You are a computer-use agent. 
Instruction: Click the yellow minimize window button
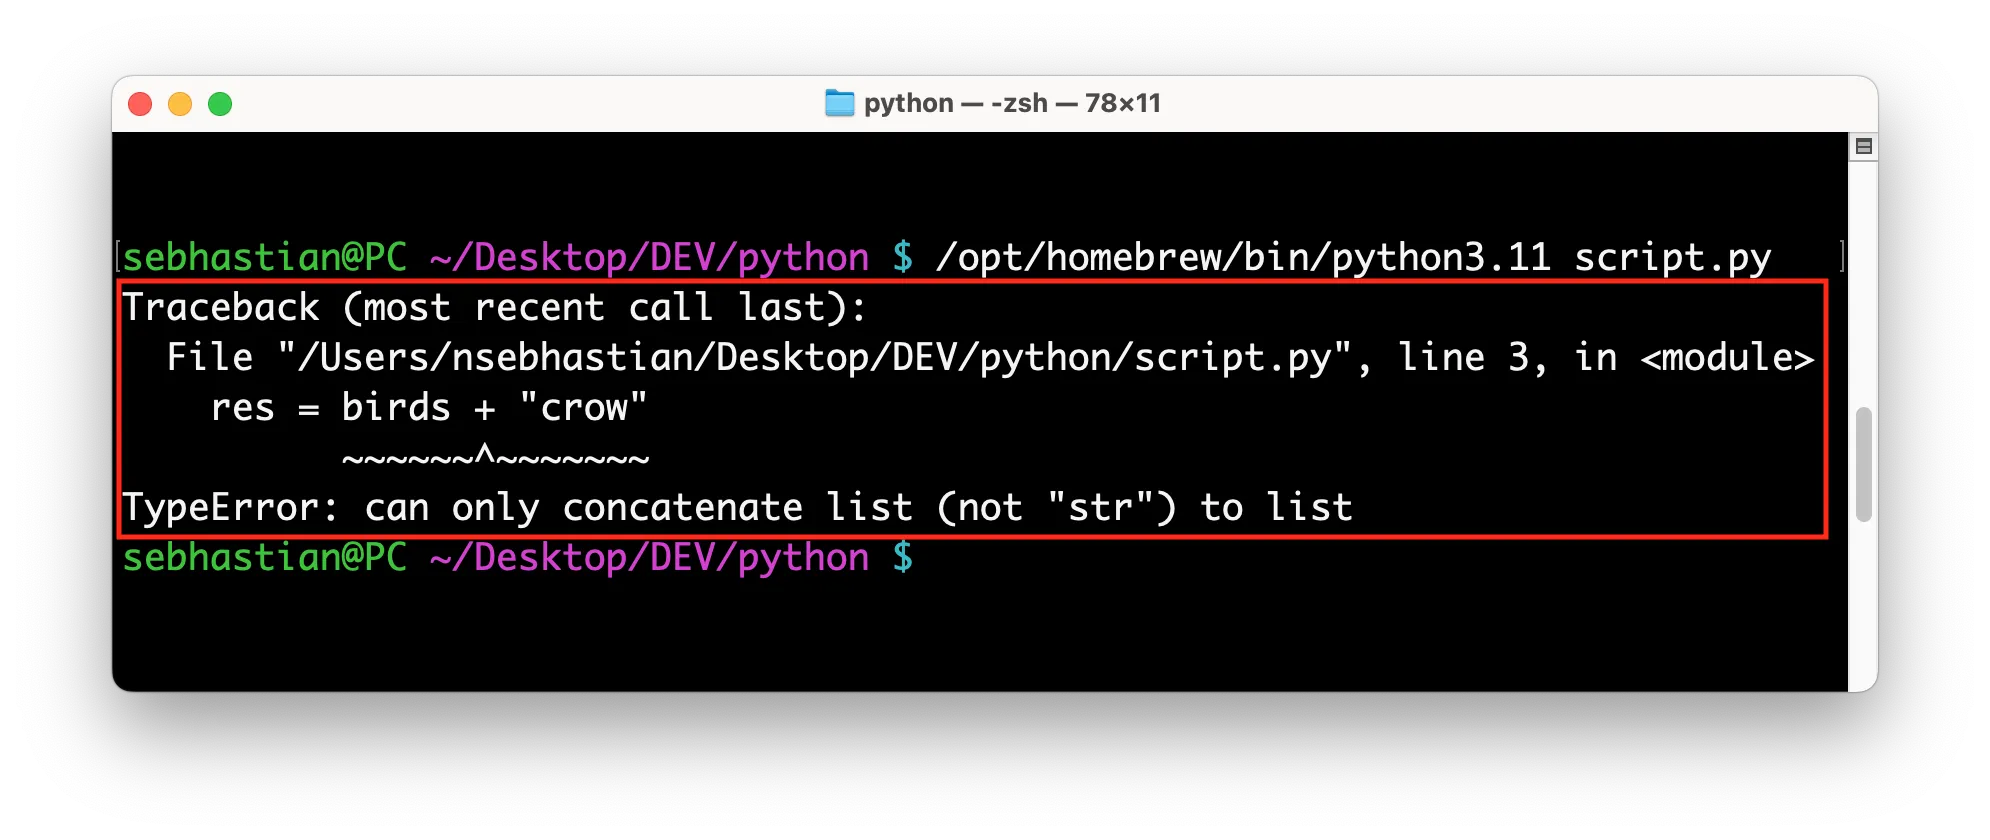tap(180, 104)
